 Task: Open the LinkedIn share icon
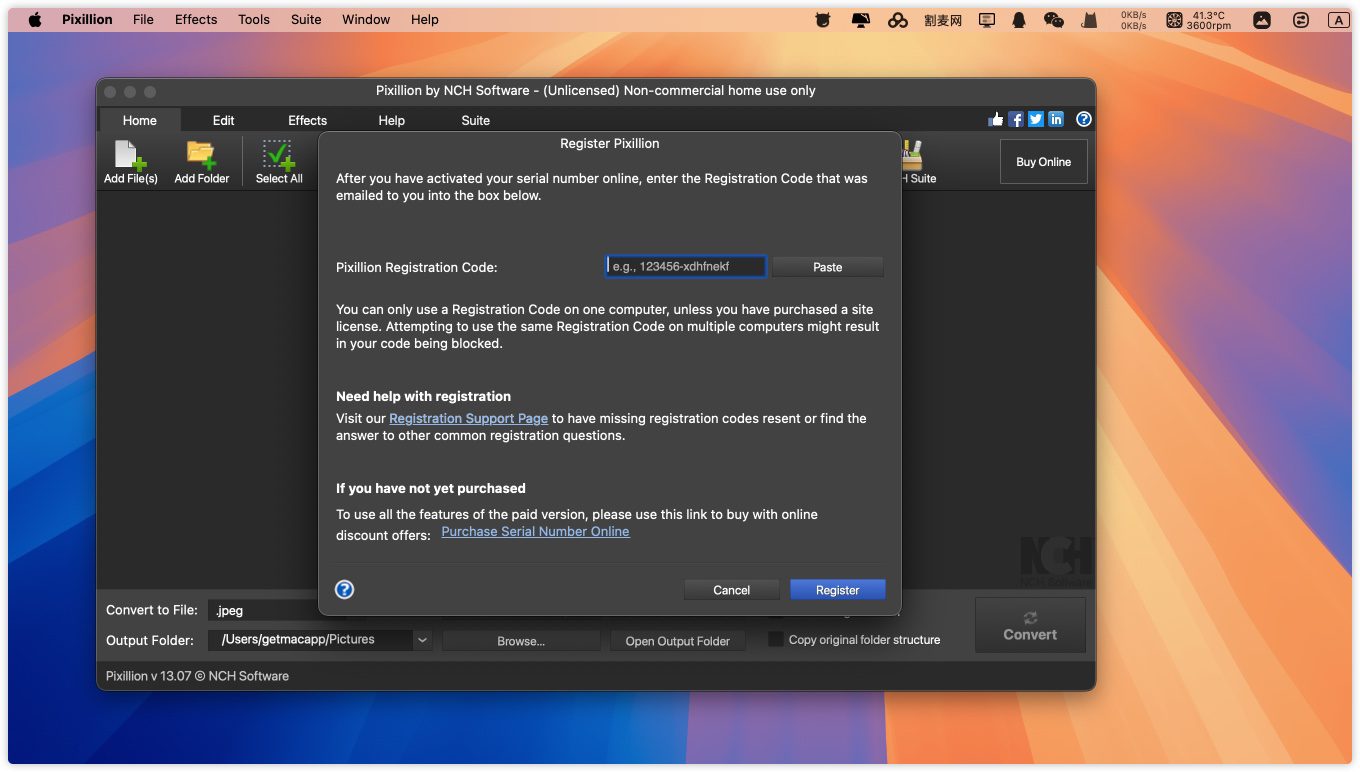click(1056, 119)
